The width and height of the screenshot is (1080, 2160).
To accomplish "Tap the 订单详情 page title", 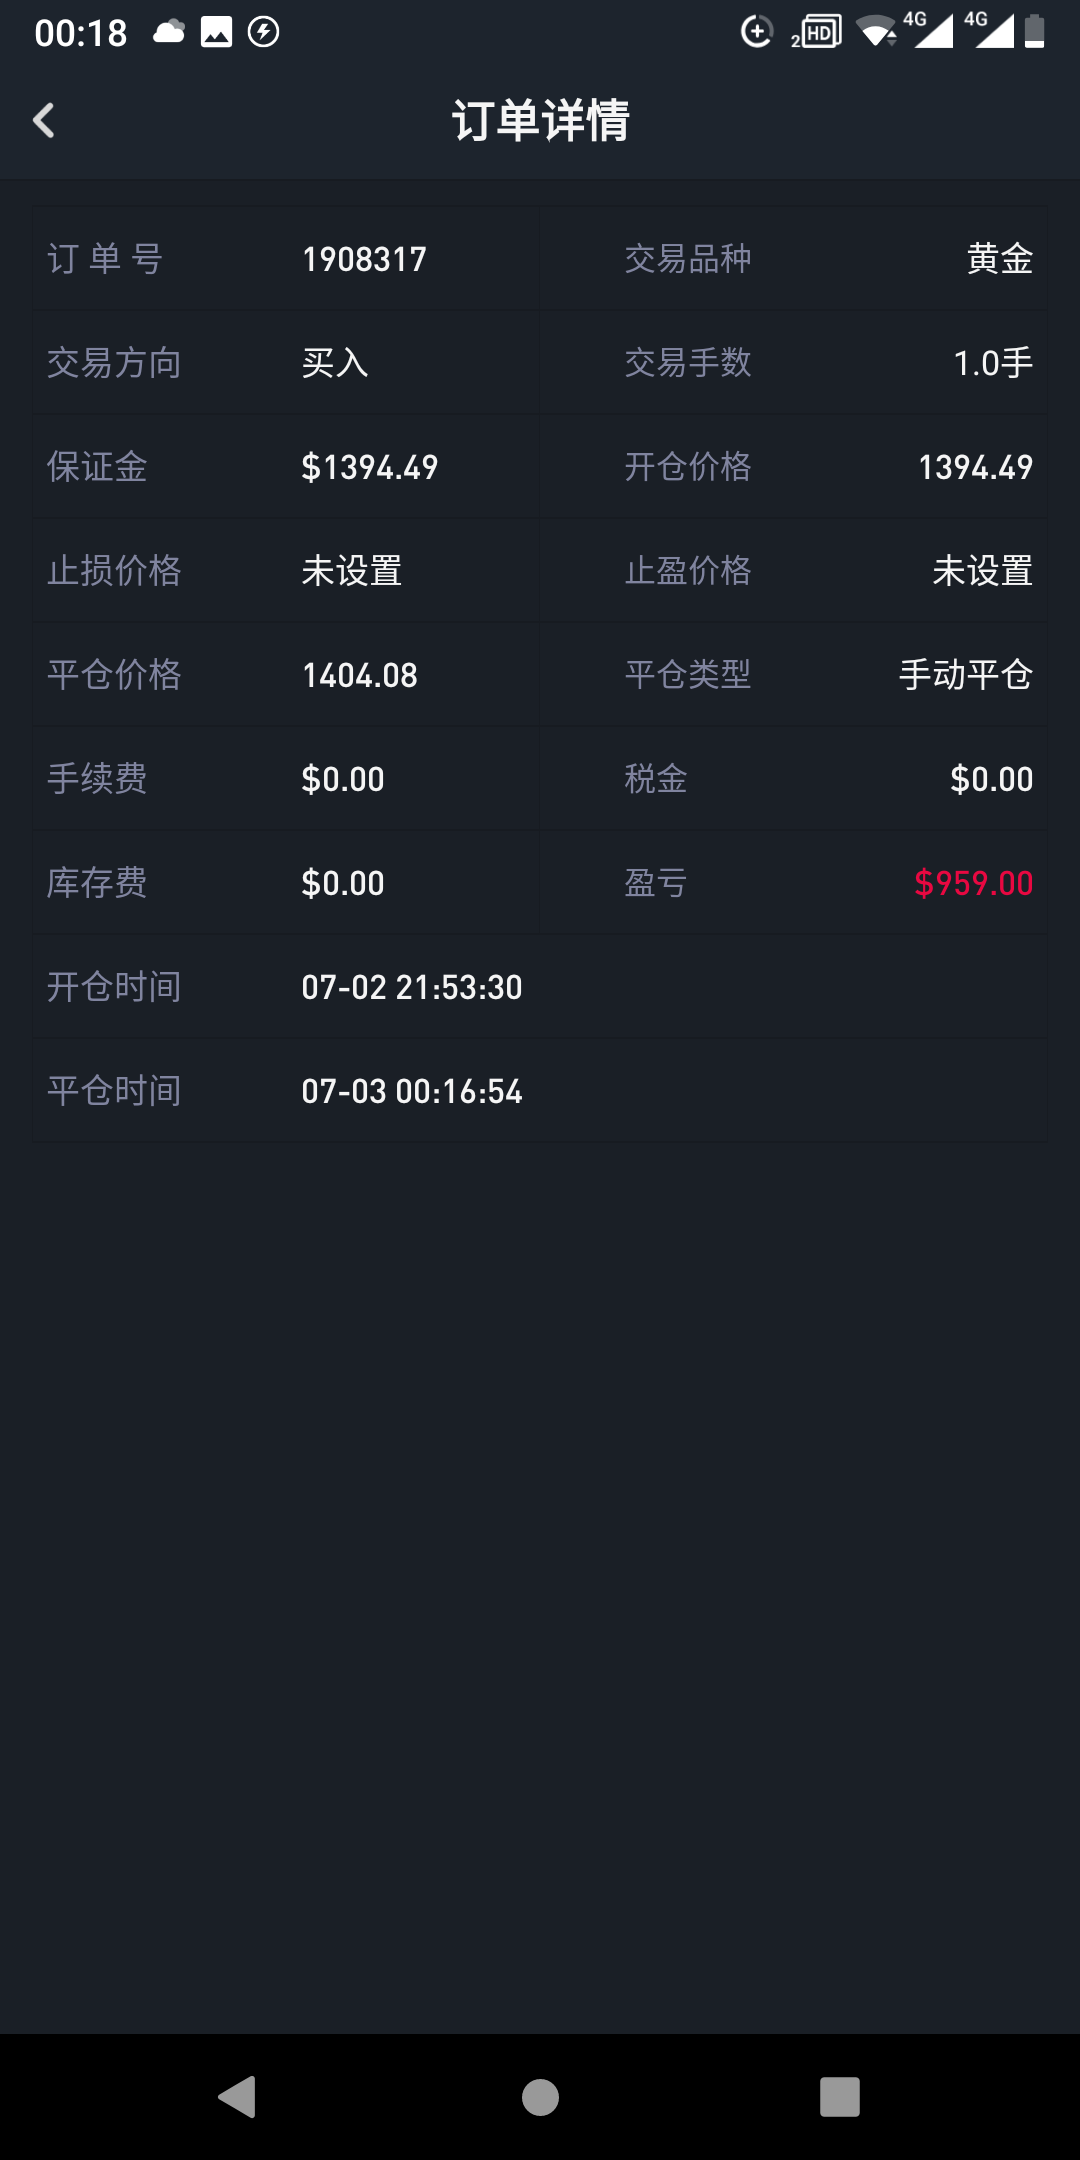I will 540,121.
